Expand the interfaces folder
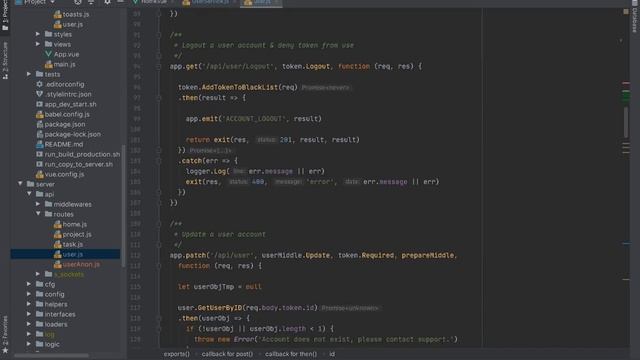Viewport: 640px width, 360px height. 29,314
